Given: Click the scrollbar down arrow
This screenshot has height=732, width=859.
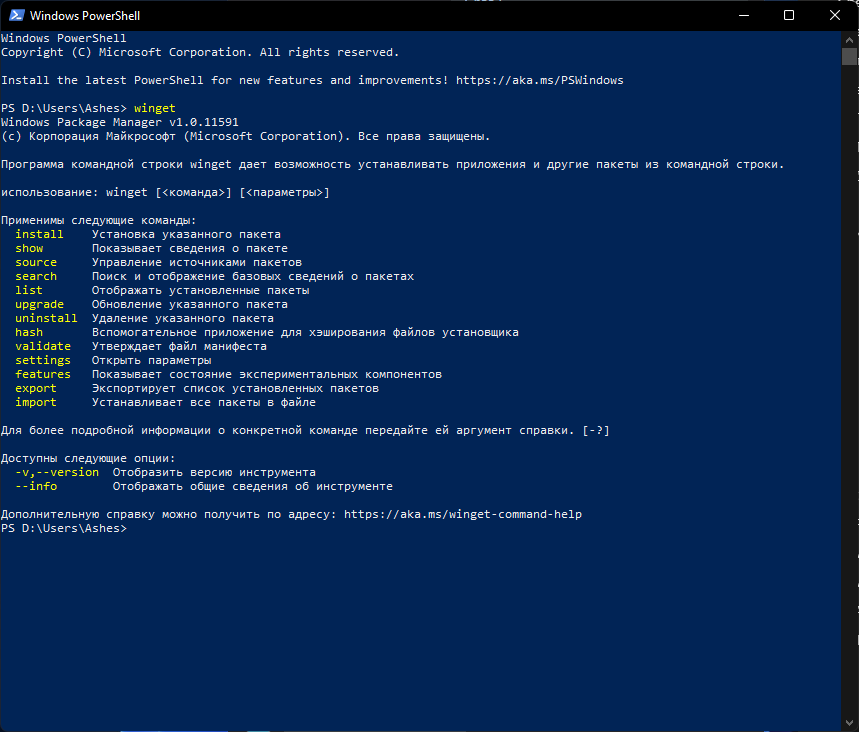Looking at the screenshot, I should coord(849,723).
